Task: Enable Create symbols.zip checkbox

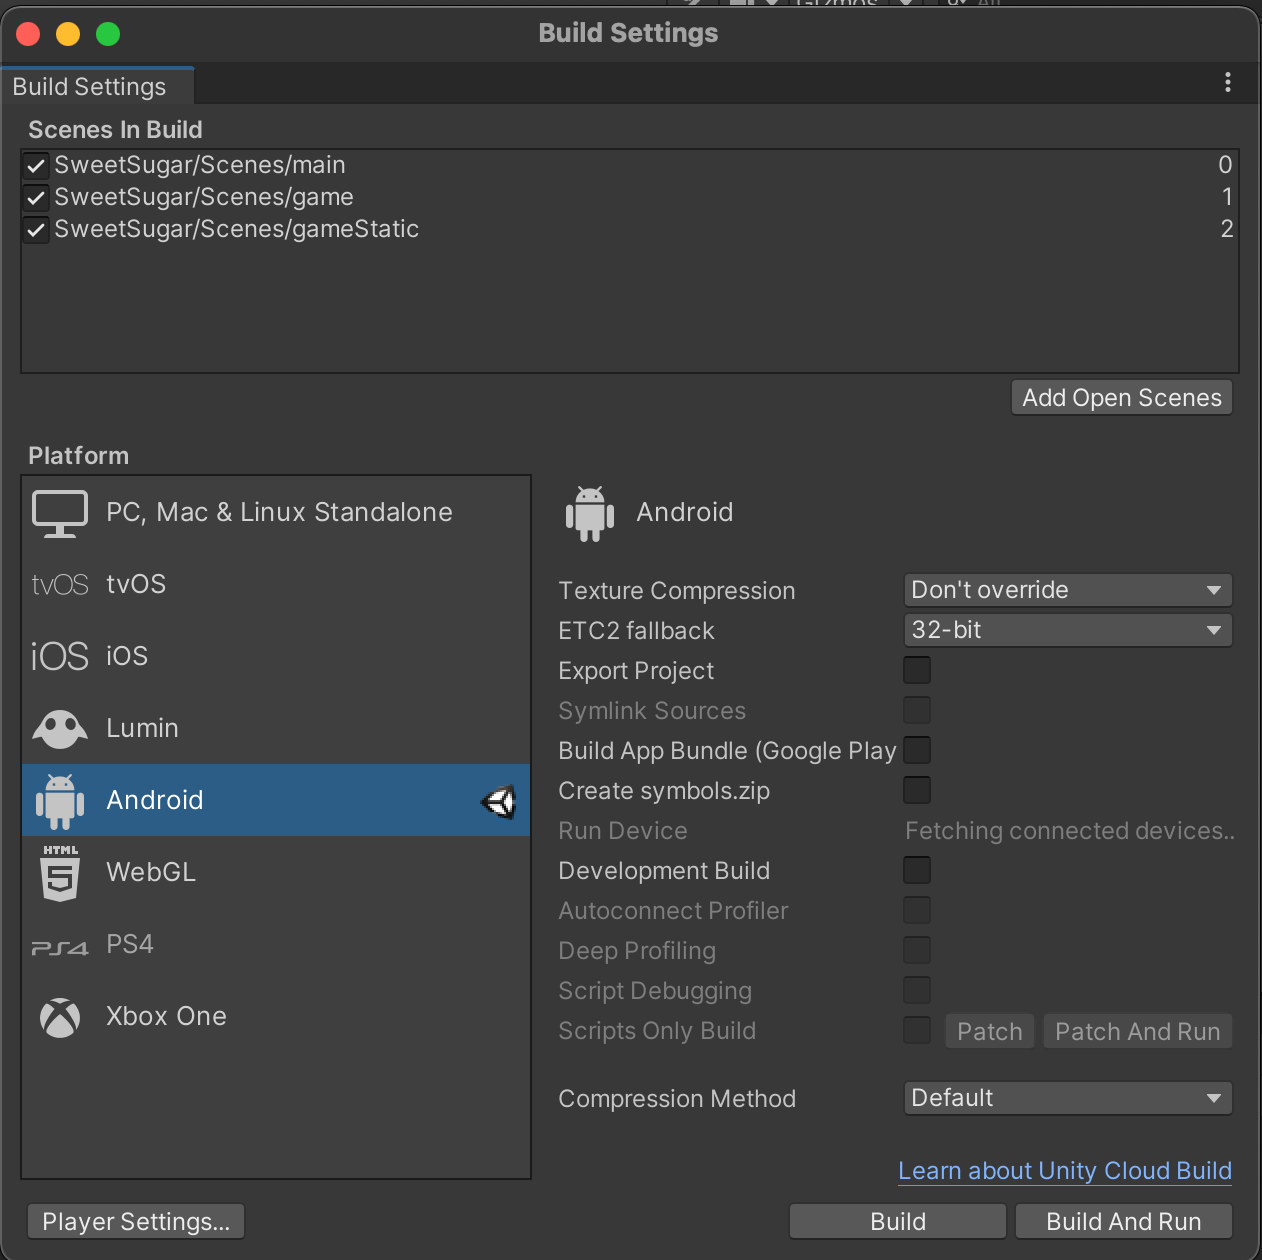Action: click(x=917, y=790)
